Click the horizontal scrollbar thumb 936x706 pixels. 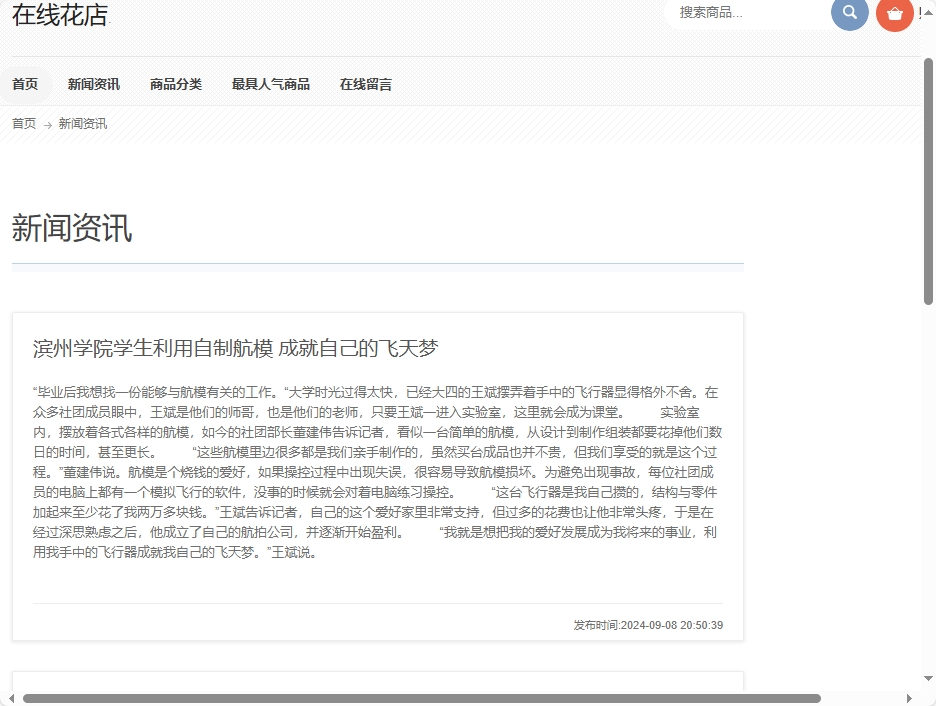tap(420, 700)
